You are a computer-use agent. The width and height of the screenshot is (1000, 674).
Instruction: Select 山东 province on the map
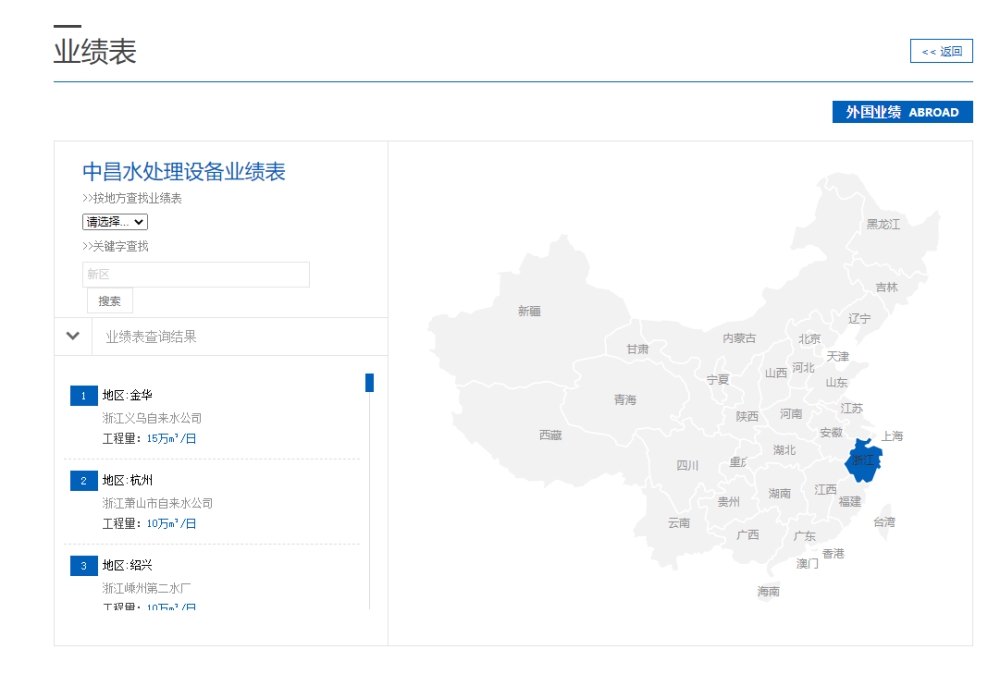(x=837, y=383)
